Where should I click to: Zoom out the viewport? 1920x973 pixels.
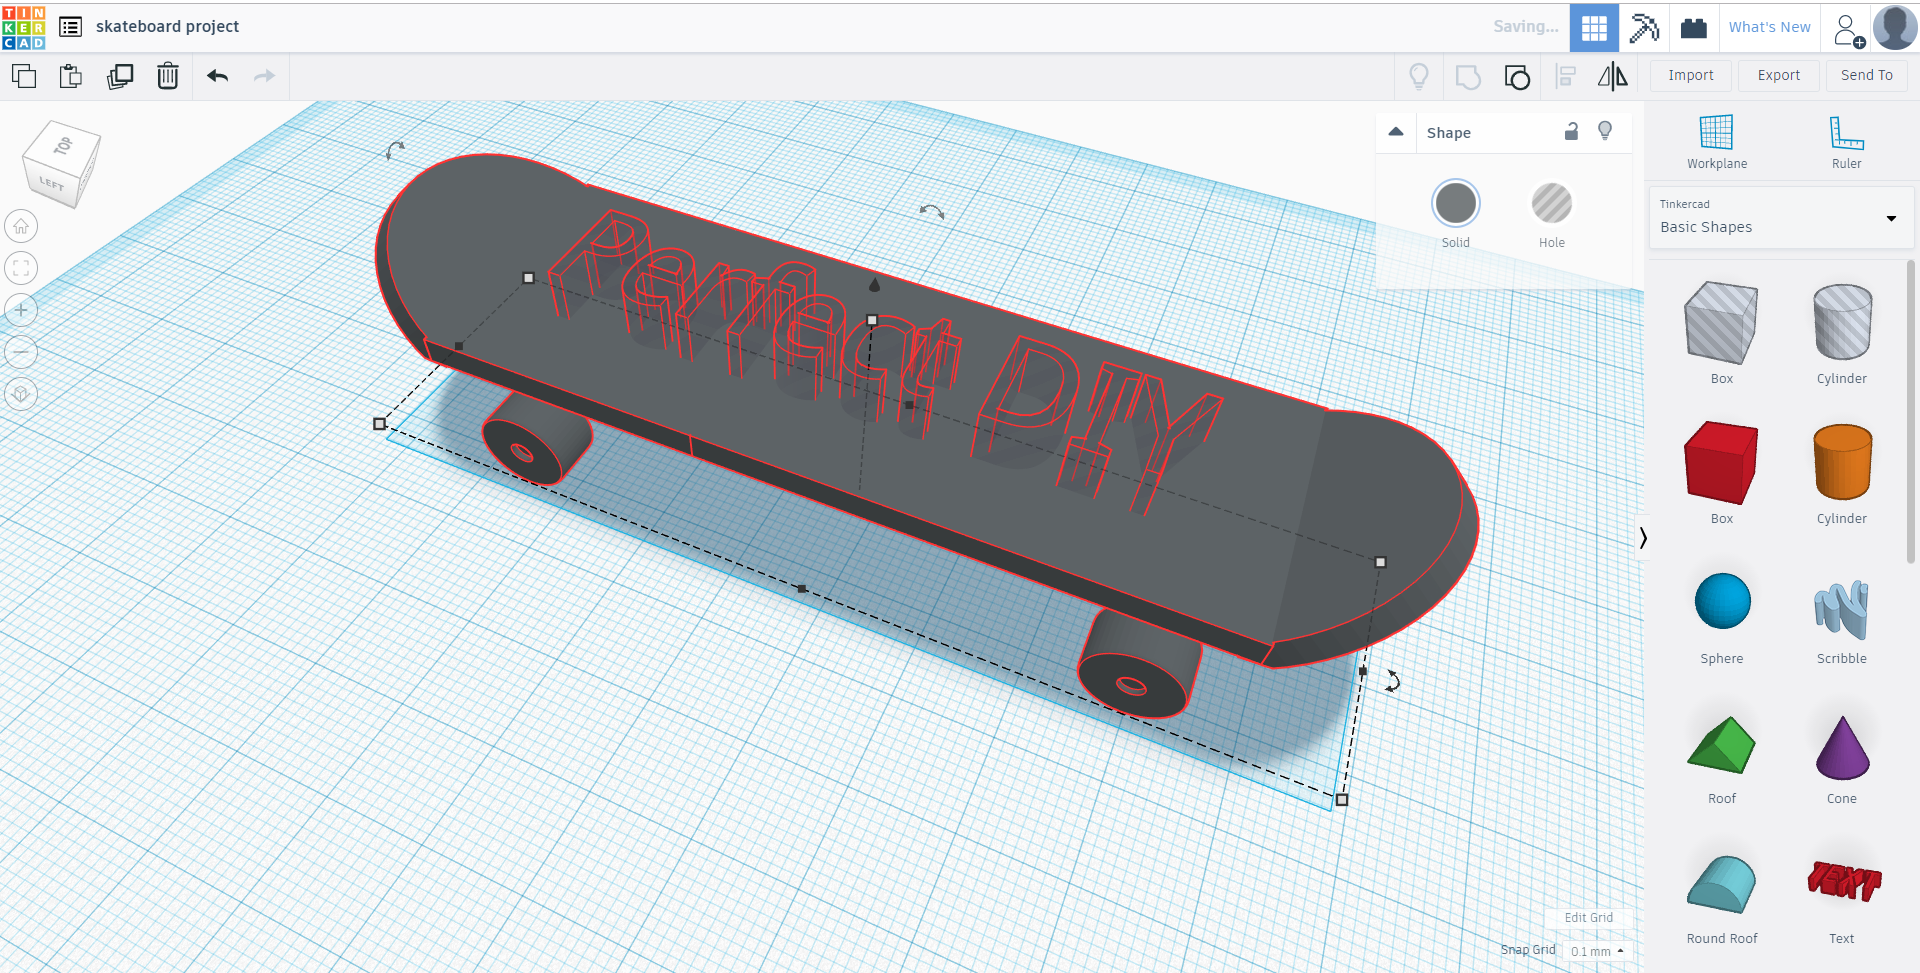pos(21,352)
